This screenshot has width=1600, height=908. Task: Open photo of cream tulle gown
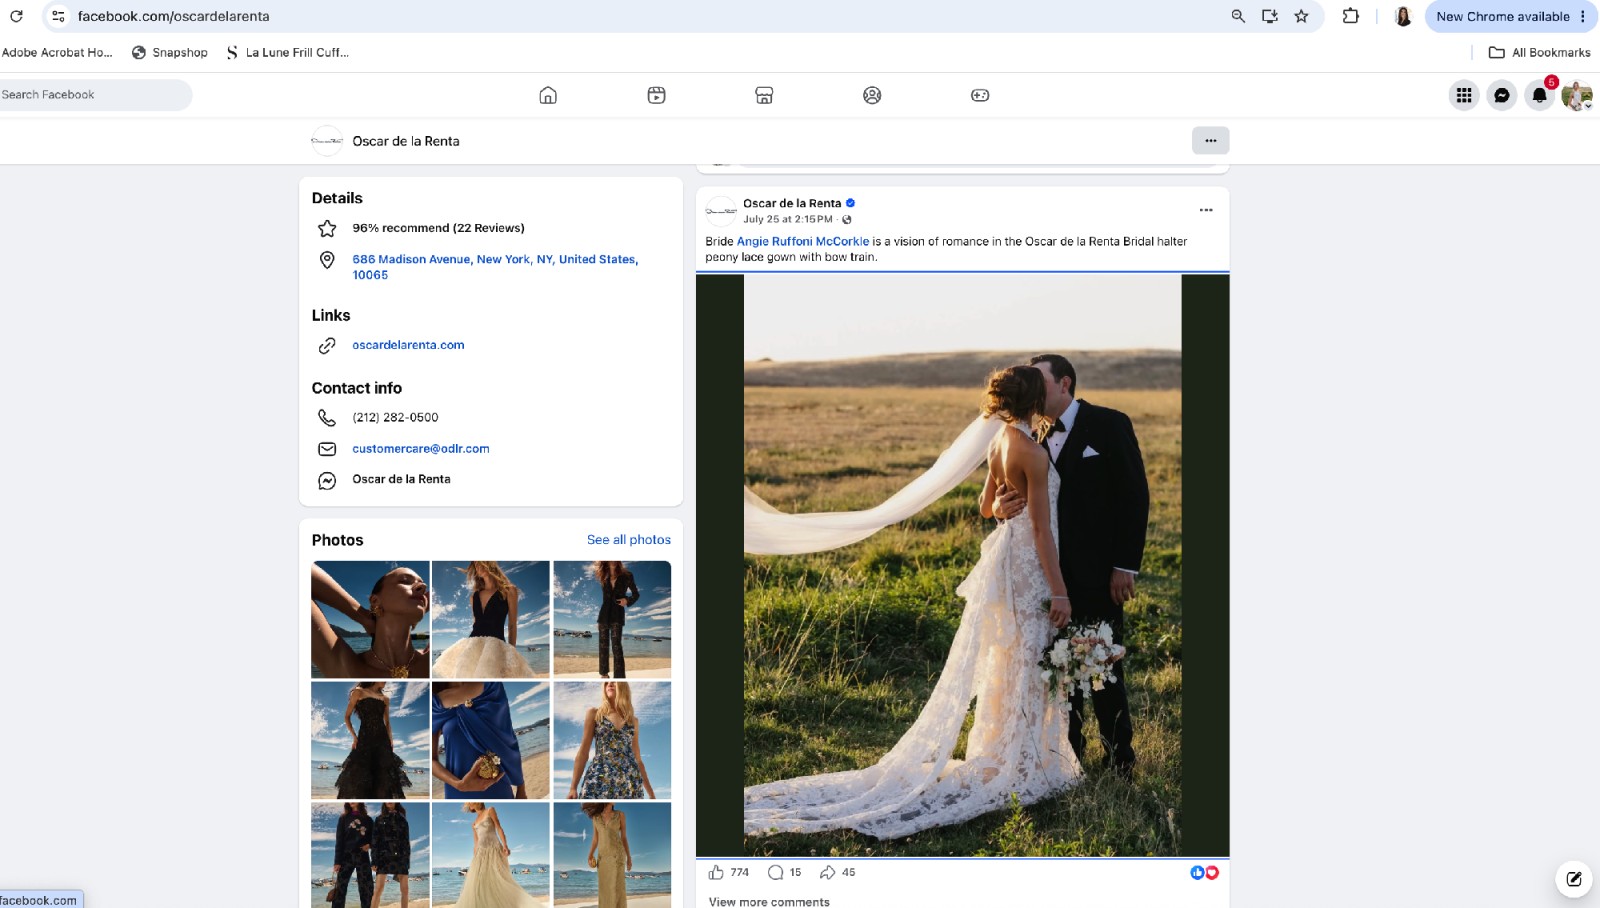pyautogui.click(x=491, y=855)
